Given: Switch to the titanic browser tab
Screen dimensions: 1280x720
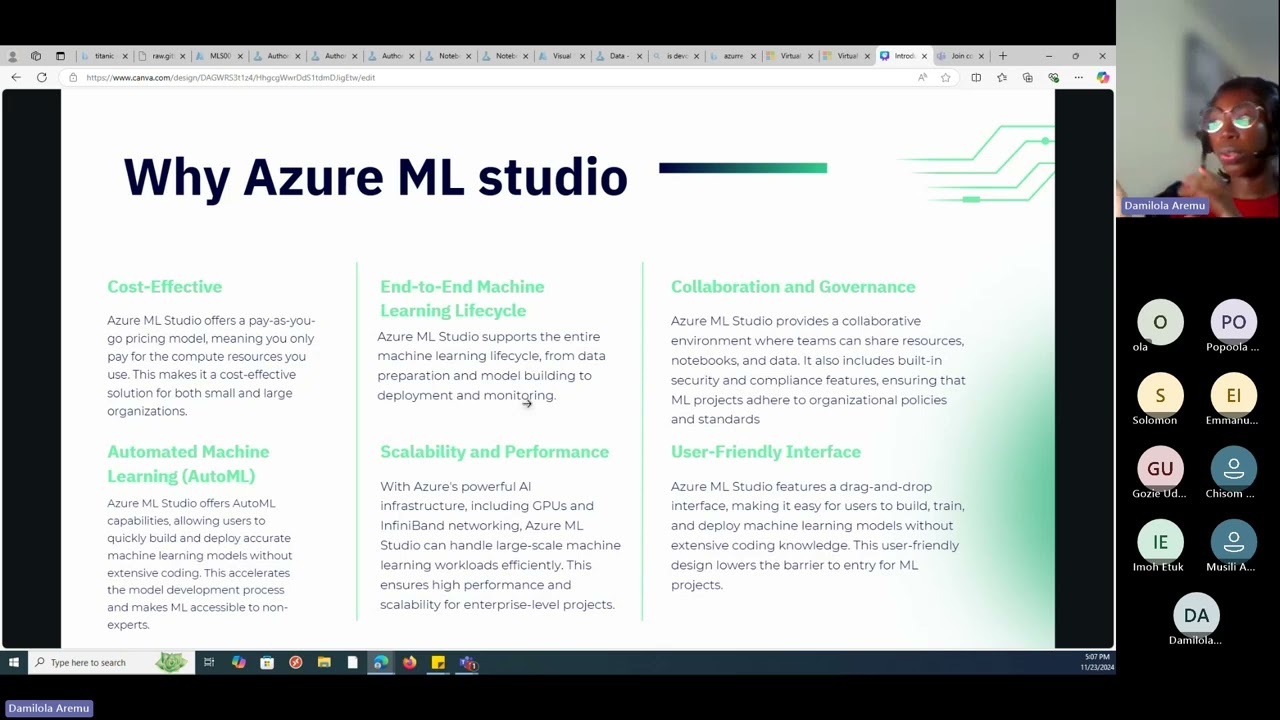Looking at the screenshot, I should pos(104,56).
